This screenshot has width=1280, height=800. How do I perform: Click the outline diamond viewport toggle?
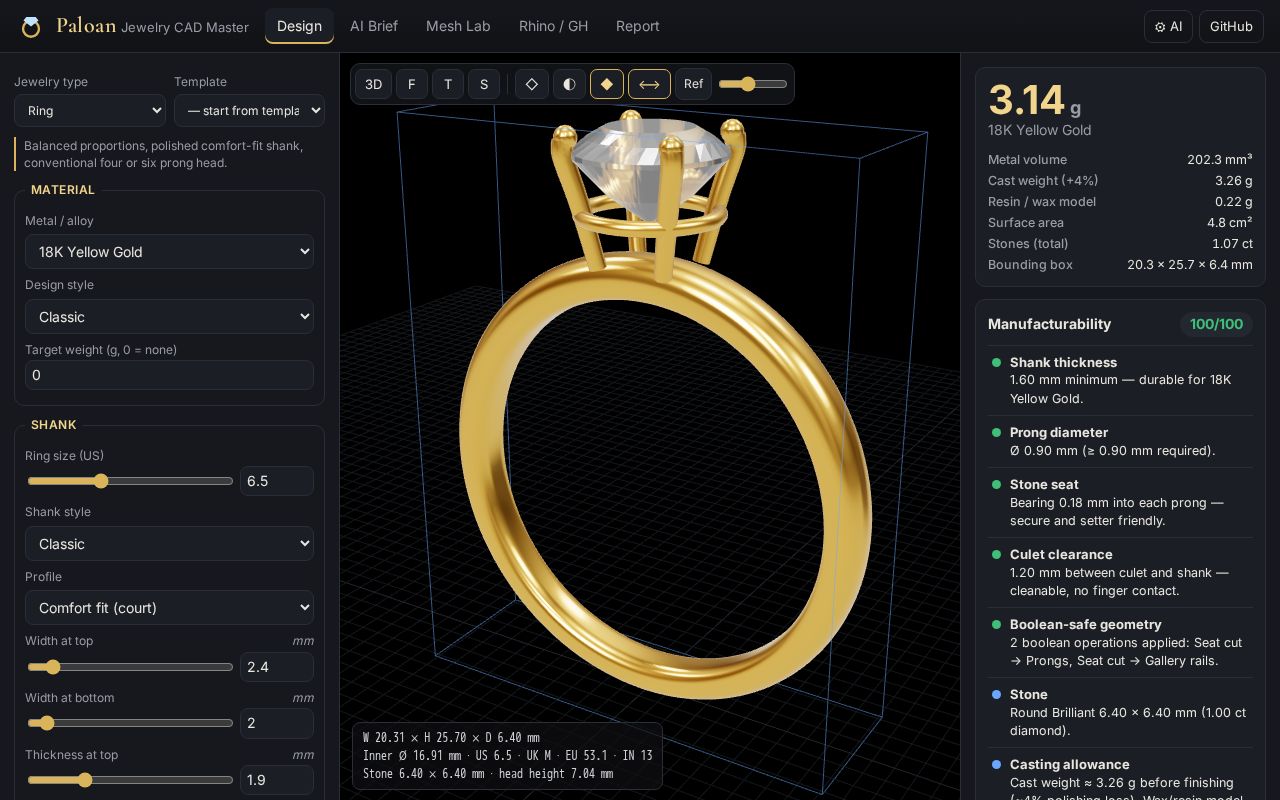[x=532, y=84]
